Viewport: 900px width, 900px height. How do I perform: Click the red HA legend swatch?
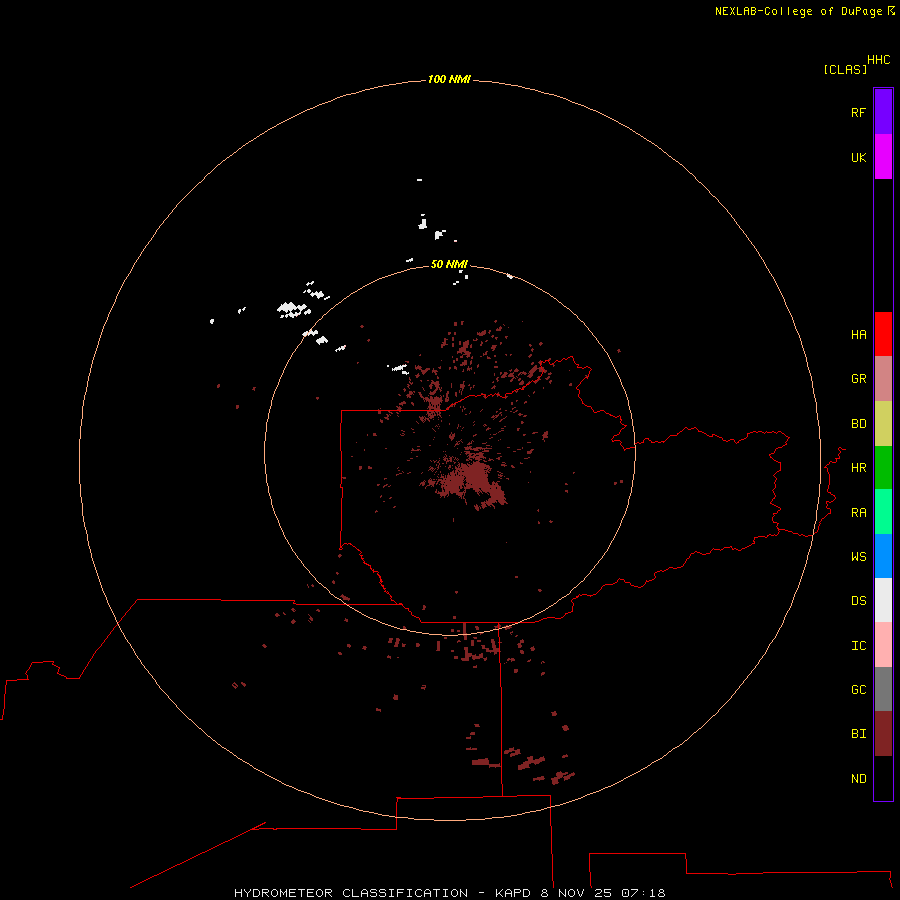883,334
